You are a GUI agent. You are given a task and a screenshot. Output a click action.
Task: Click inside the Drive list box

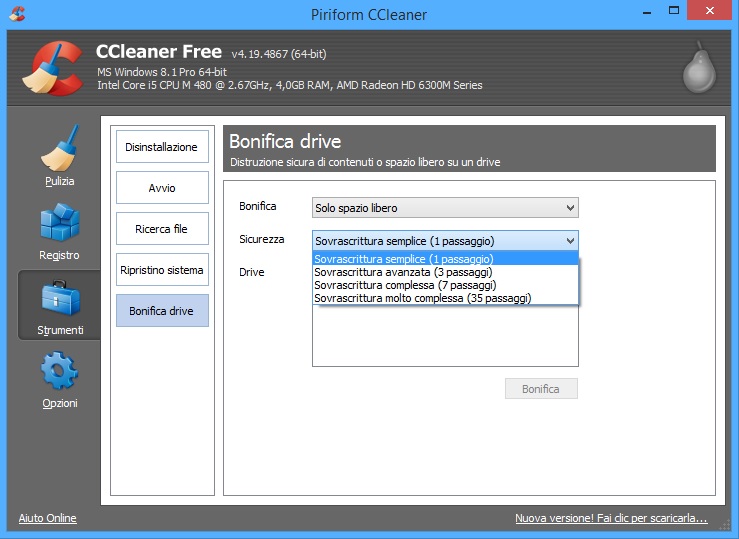click(x=445, y=335)
